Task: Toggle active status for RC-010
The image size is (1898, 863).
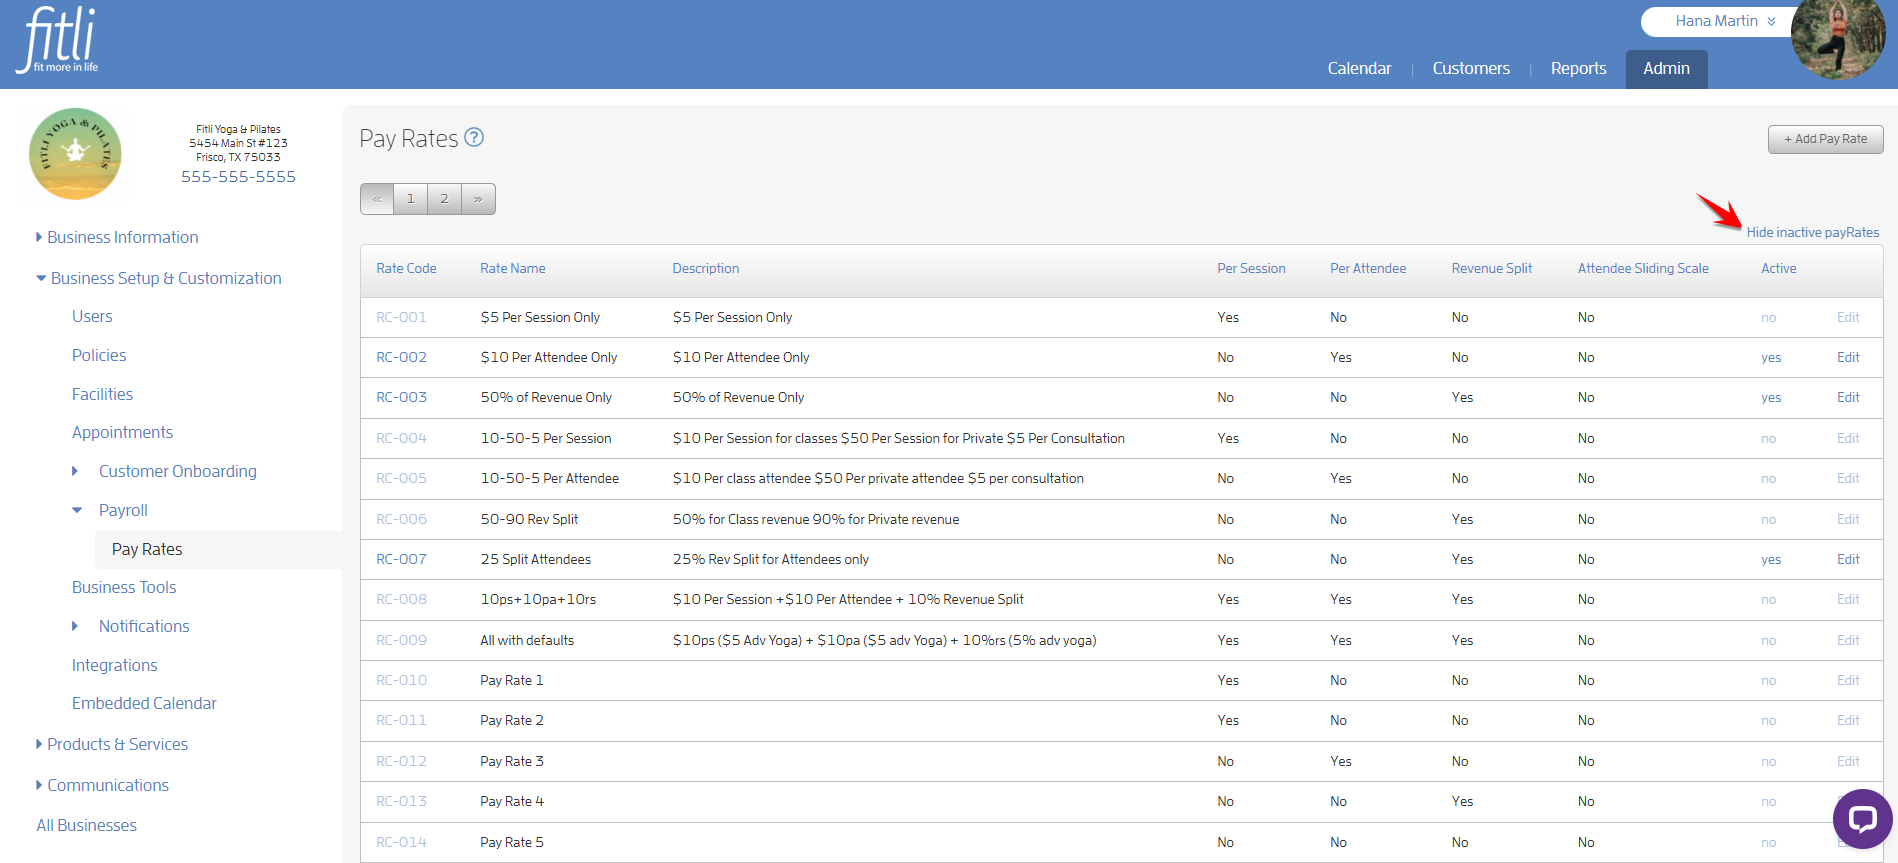Action: pyautogui.click(x=1769, y=681)
